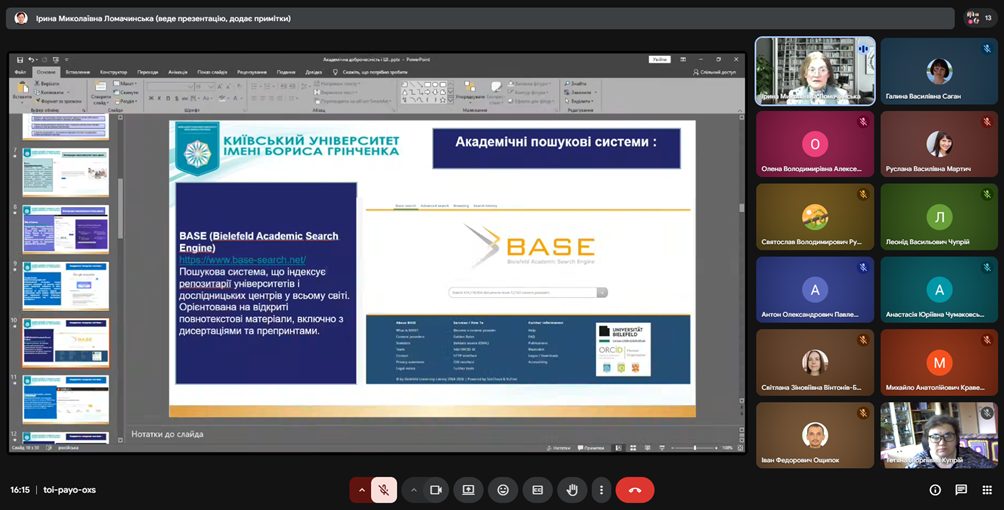Image resolution: width=1004 pixels, height=510 pixels.
Task: Click the present screen icon
Action: 468,490
